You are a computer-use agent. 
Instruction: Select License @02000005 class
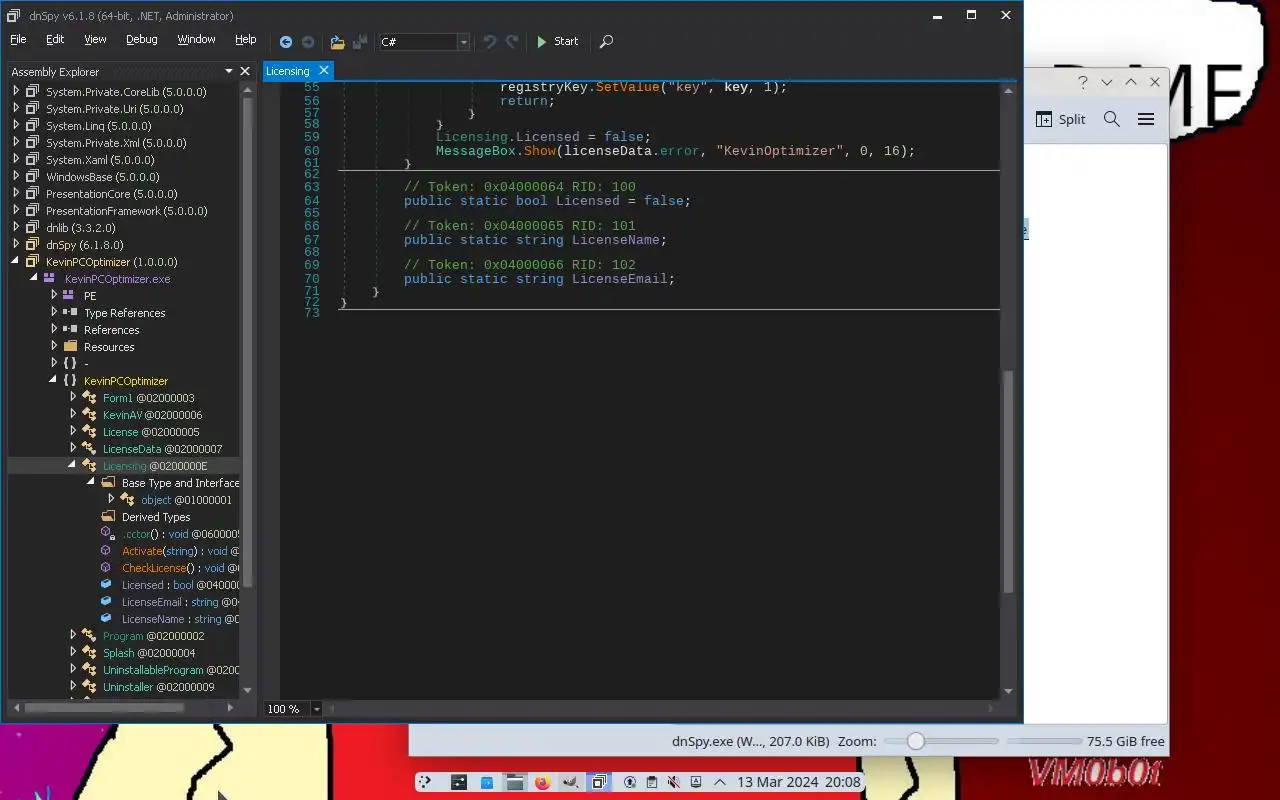151,432
